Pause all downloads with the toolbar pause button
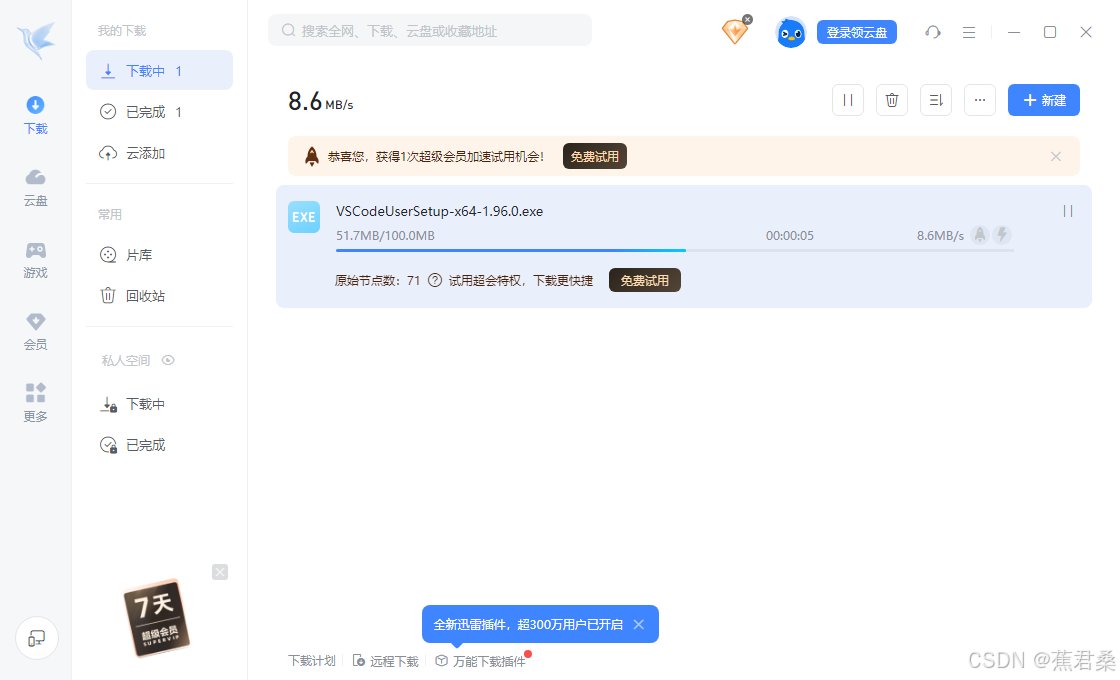 point(848,100)
